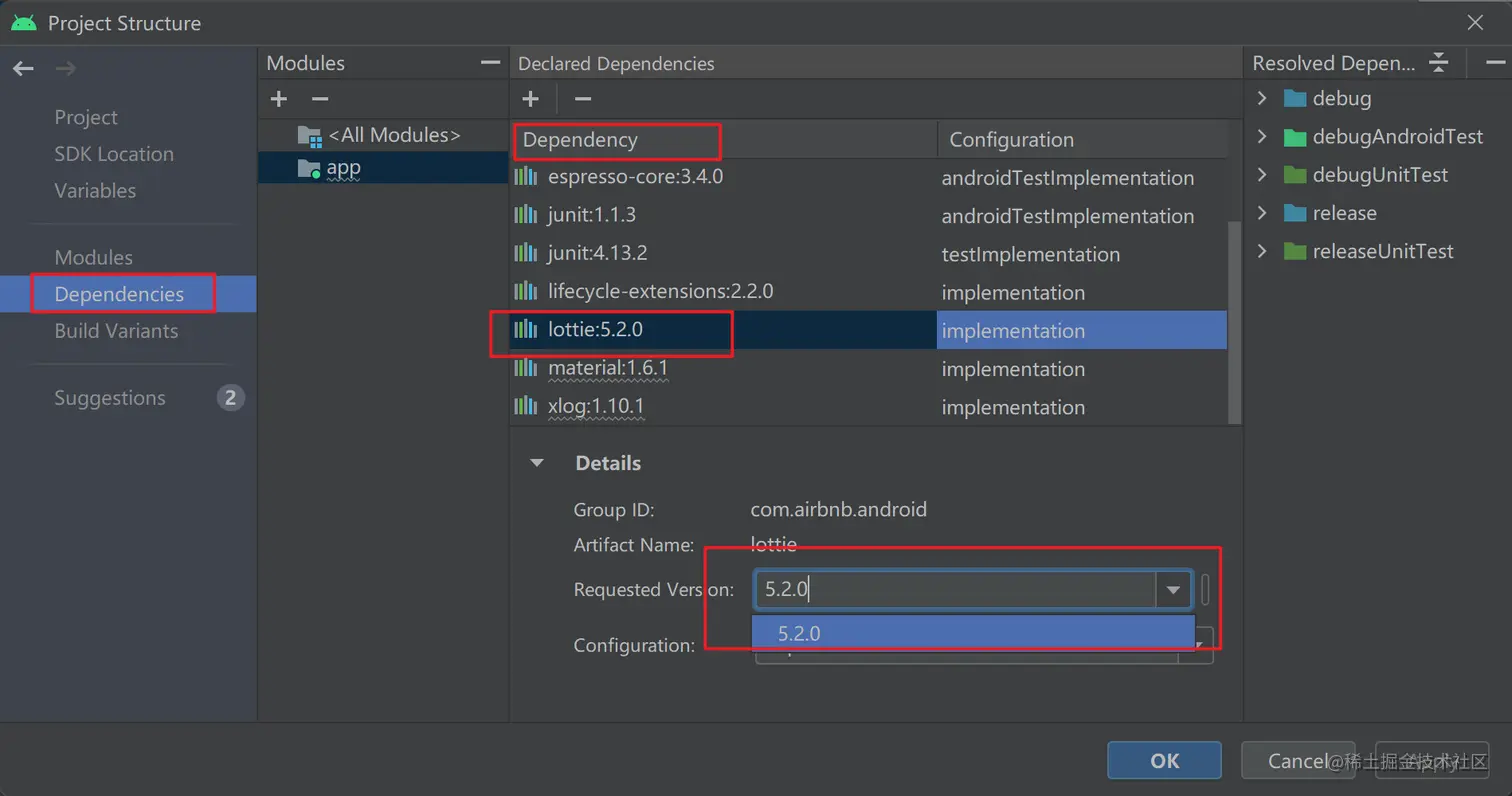Expand the debugAndroidTest node

click(x=1262, y=136)
